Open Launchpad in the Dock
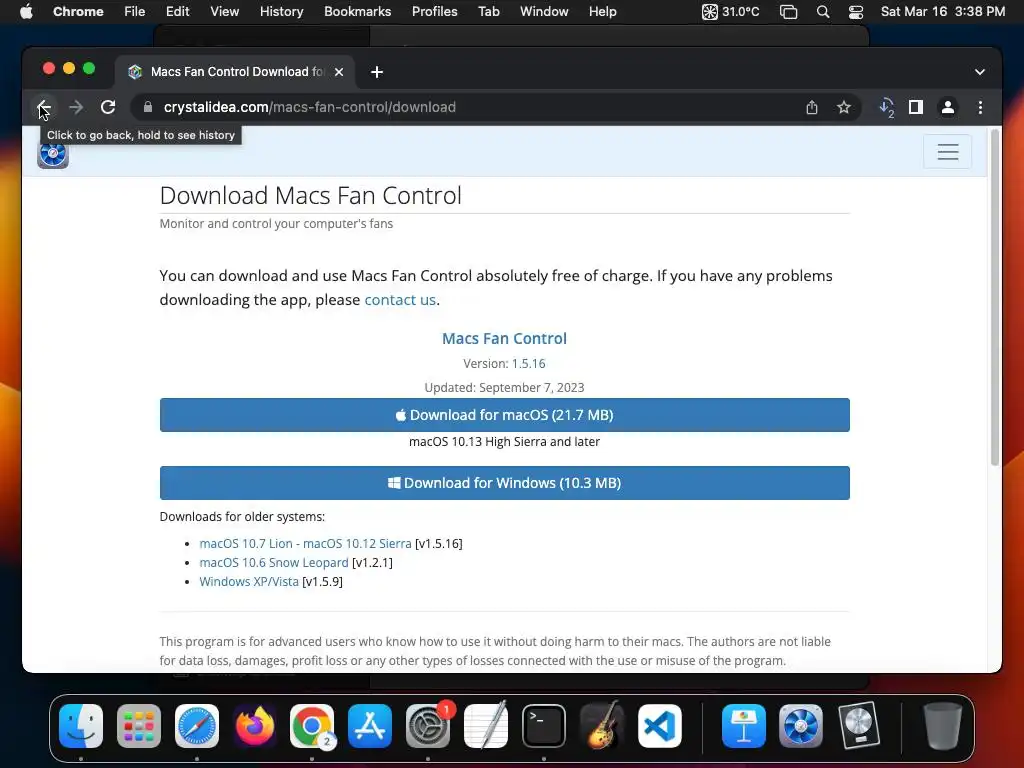Viewport: 1024px width, 768px height. click(x=138, y=726)
